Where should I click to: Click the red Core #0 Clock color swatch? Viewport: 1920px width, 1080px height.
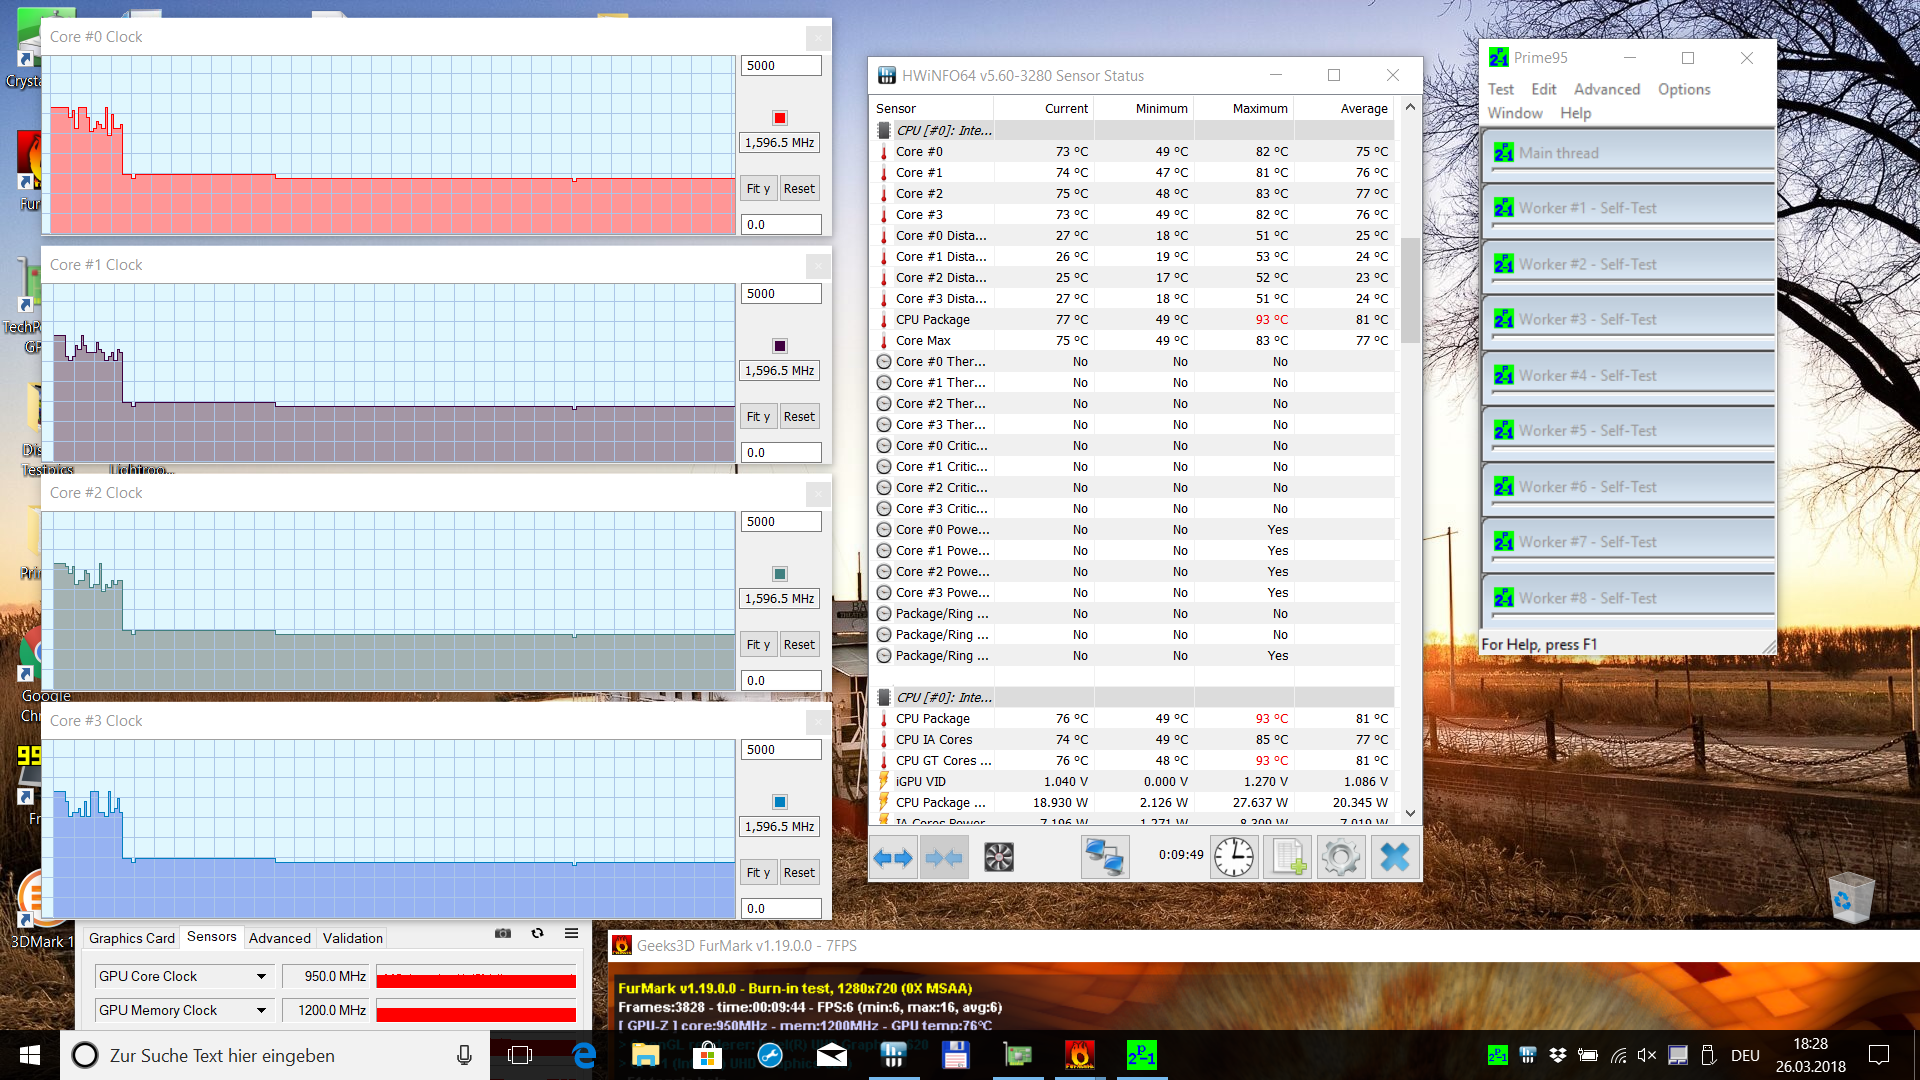pyautogui.click(x=780, y=118)
